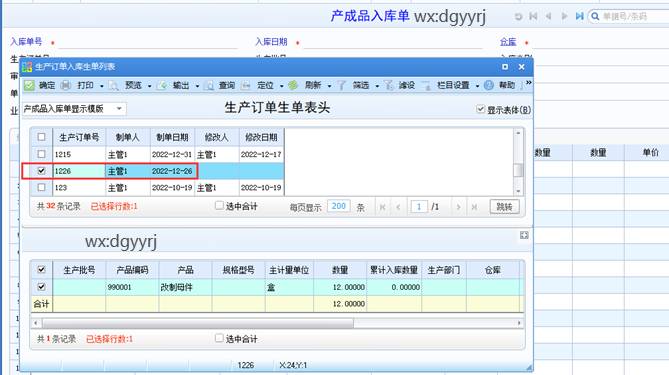Click the 滤设 toolbar label

pyautogui.click(x=407, y=85)
